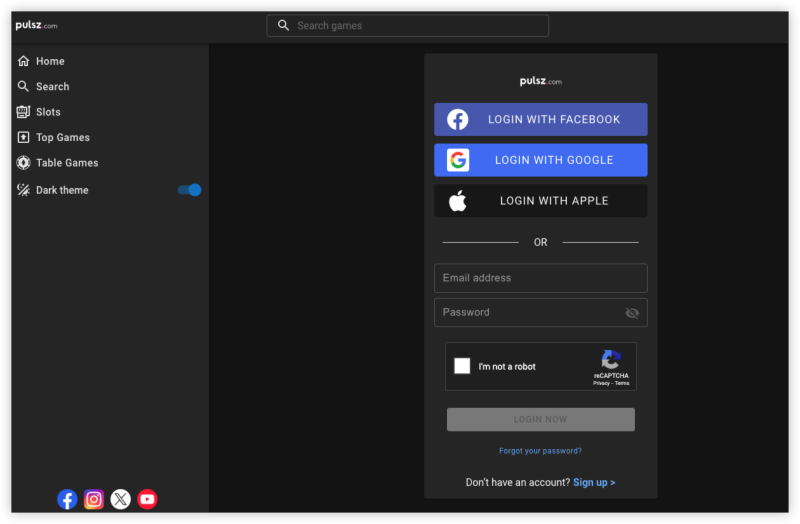This screenshot has width=800, height=524.
Task: Click the Slots machine icon
Action: pos(23,112)
